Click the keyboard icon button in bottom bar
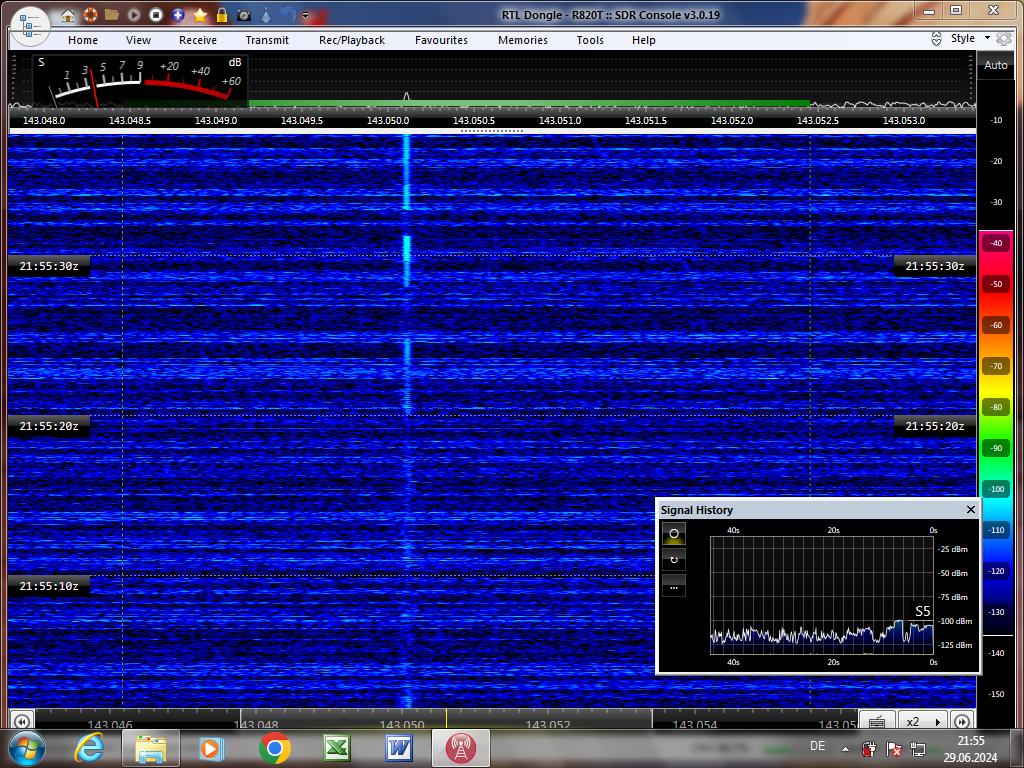Screen dimensions: 1024x768 [x=877, y=721]
